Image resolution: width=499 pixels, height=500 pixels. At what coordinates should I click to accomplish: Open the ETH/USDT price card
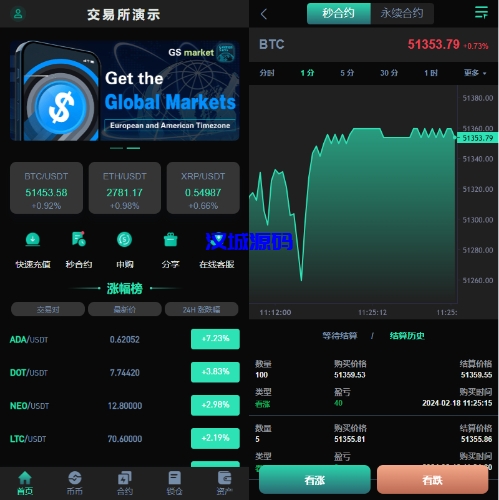pyautogui.click(x=125, y=188)
